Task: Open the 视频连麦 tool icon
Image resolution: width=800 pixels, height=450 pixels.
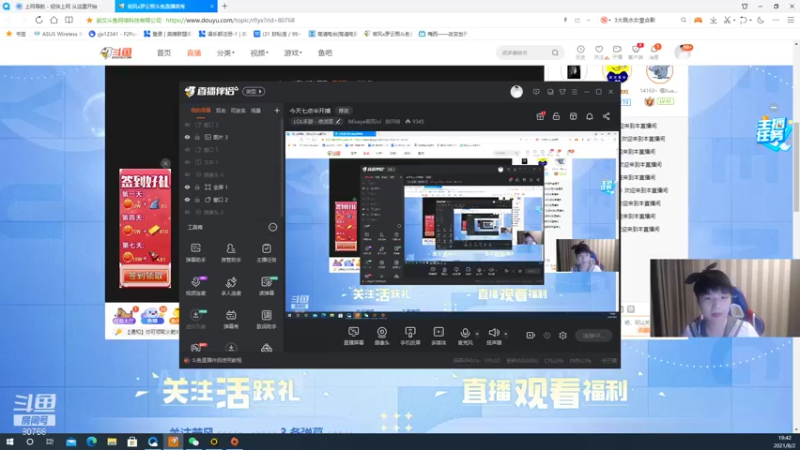Action: point(195,286)
